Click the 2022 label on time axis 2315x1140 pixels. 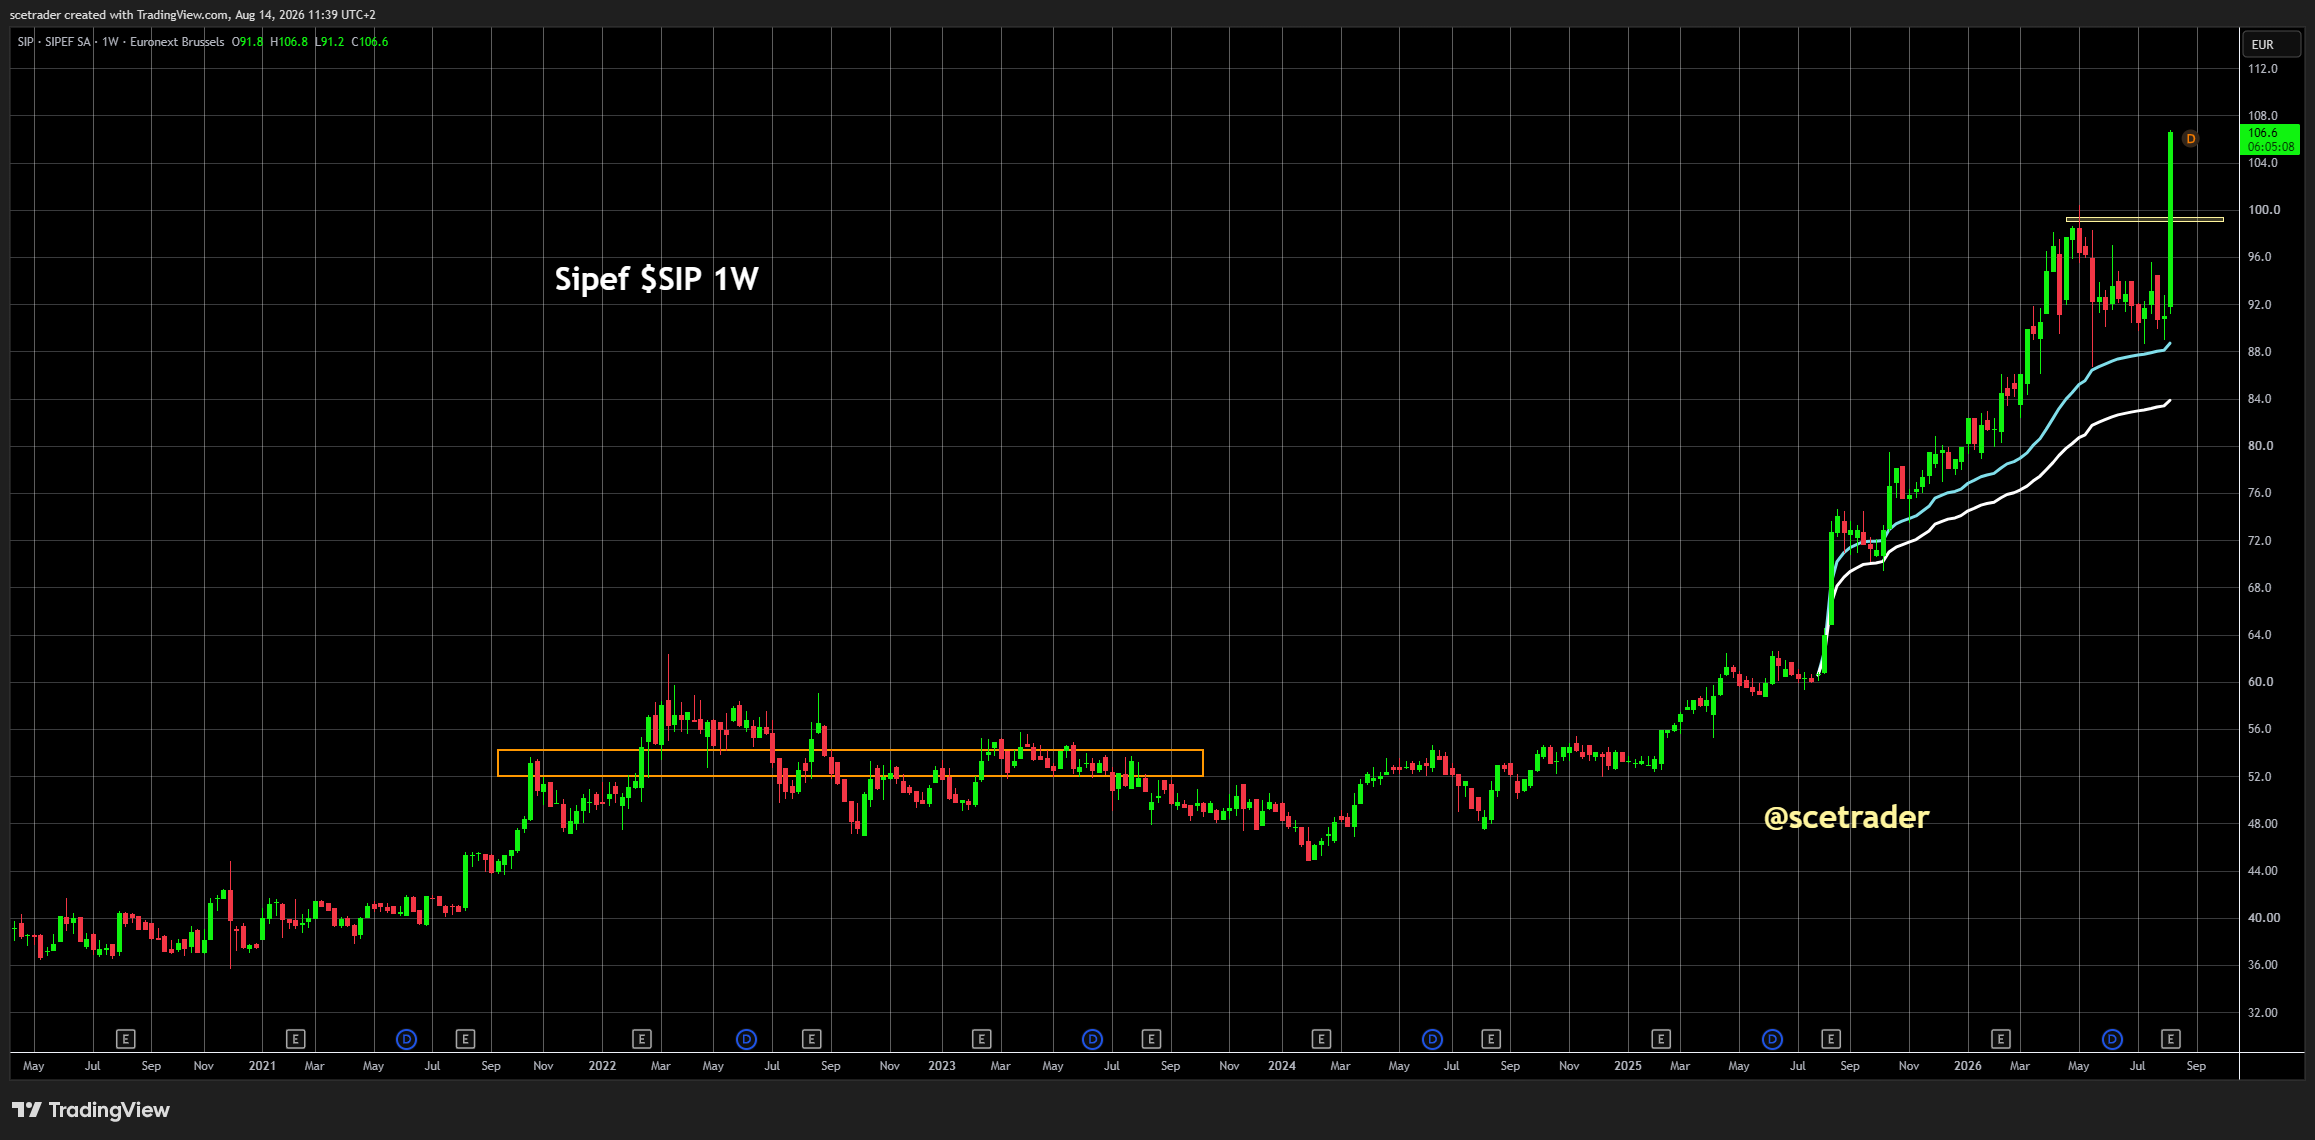(602, 1066)
